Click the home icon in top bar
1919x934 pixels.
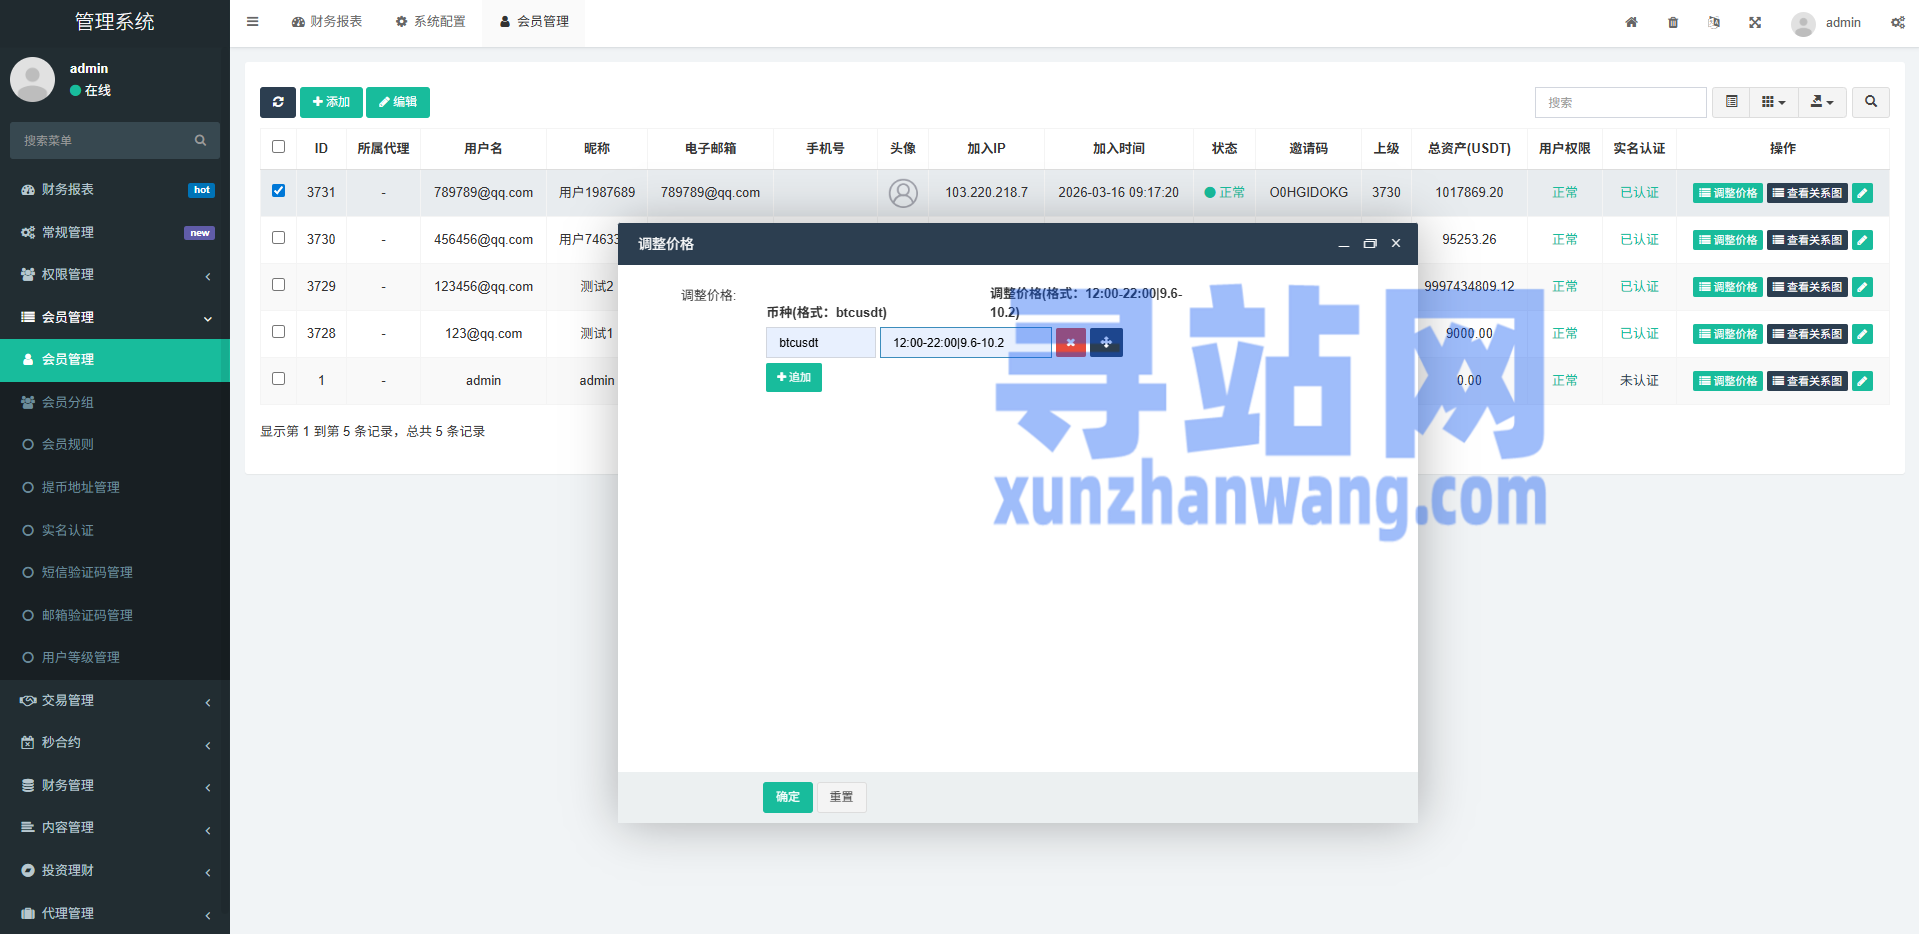1631,22
